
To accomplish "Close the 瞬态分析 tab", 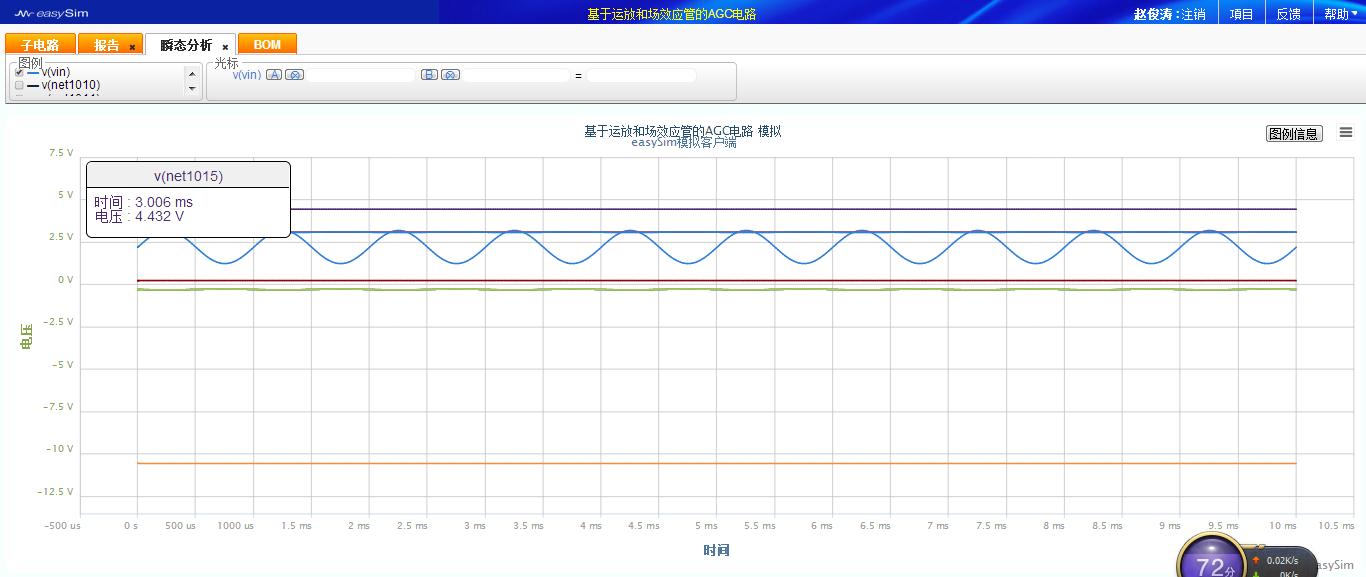I will click(225, 47).
